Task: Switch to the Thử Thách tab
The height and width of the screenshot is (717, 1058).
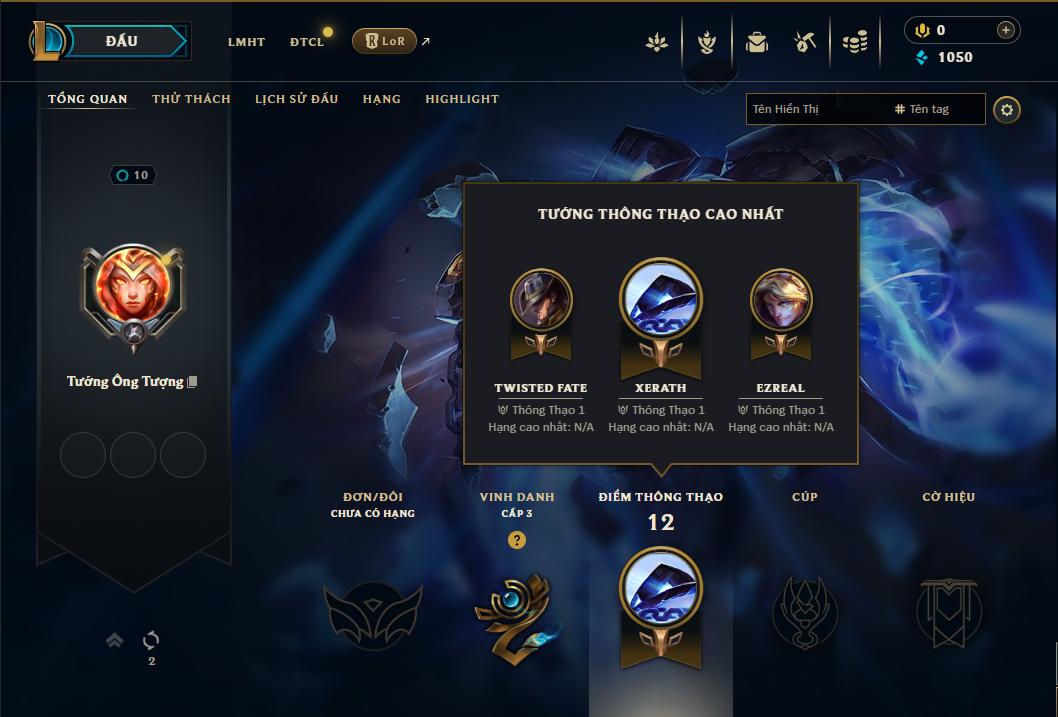Action: tap(192, 99)
